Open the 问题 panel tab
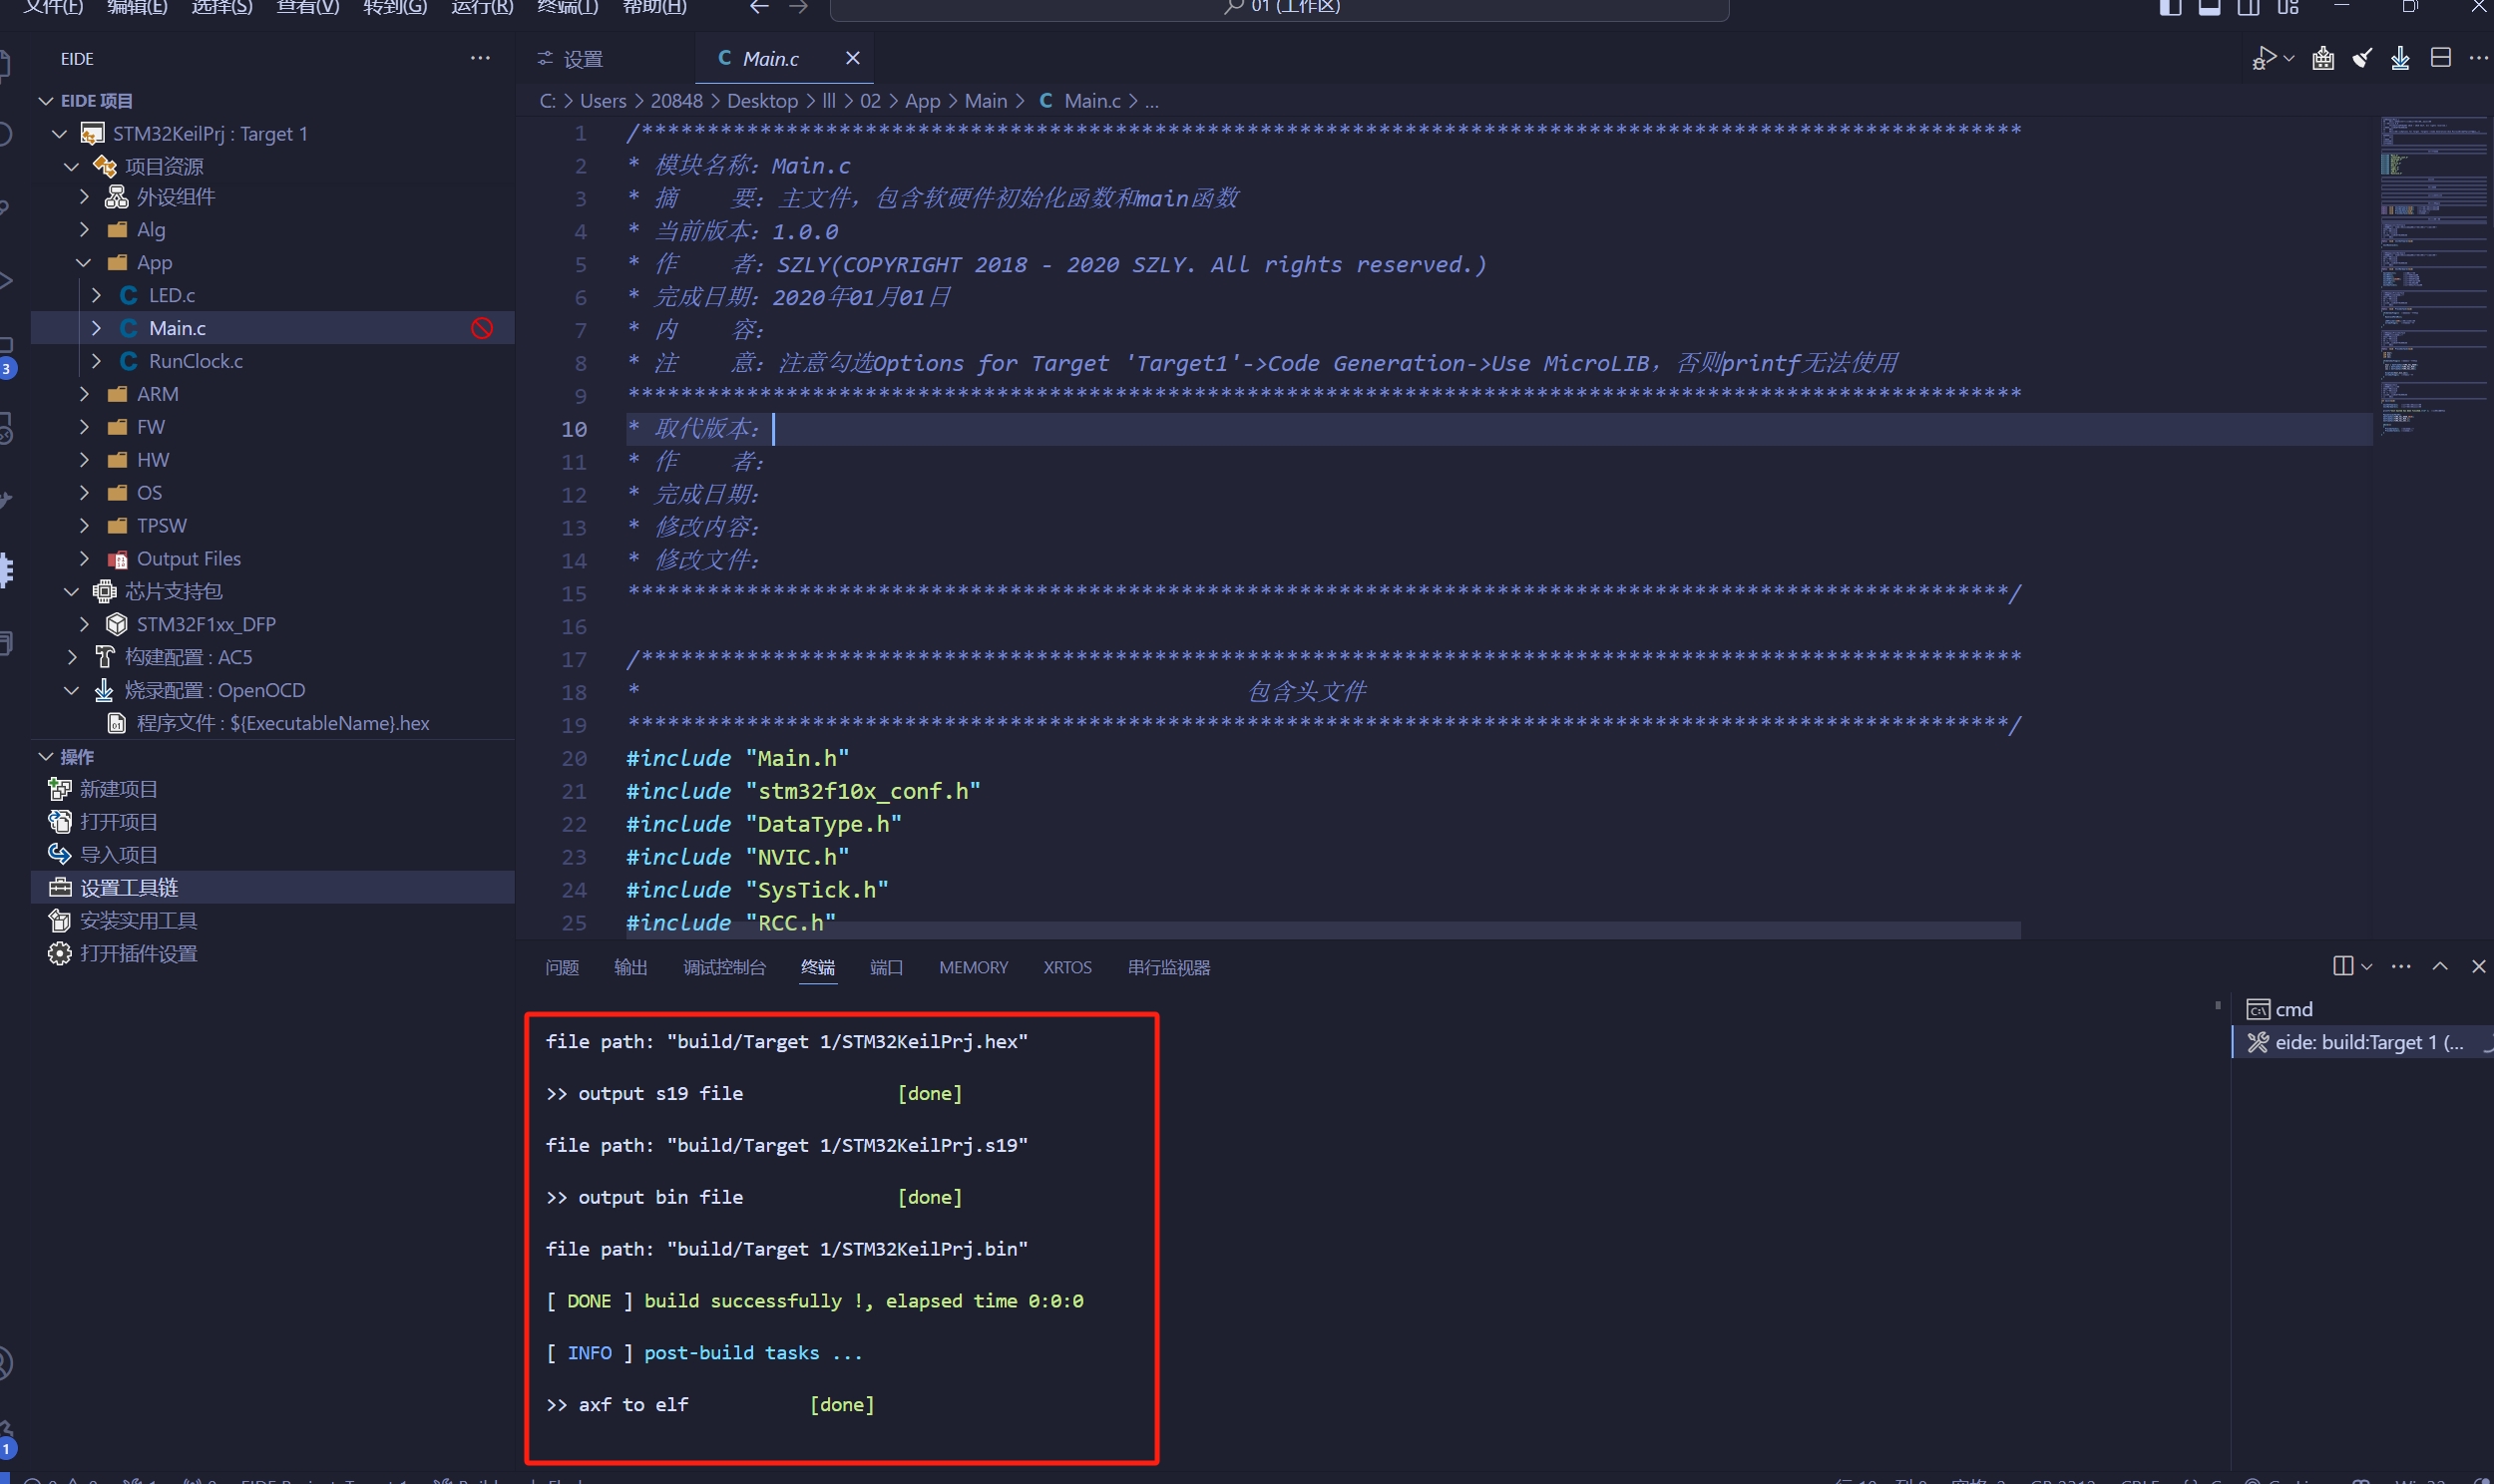The image size is (2494, 1484). click(x=562, y=967)
